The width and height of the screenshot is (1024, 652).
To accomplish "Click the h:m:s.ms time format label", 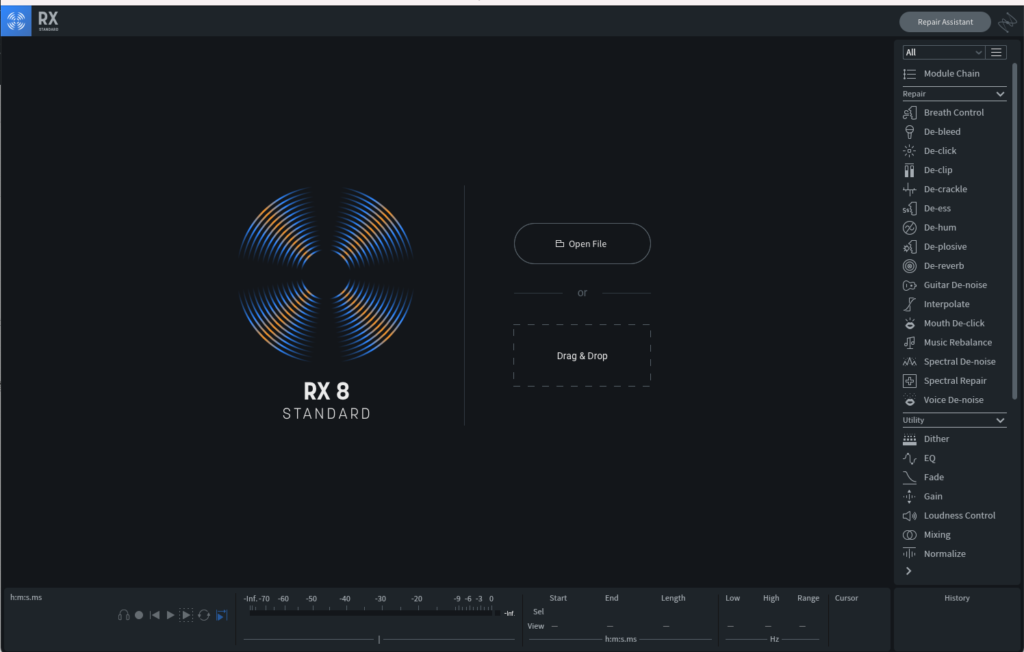I will point(26,597).
